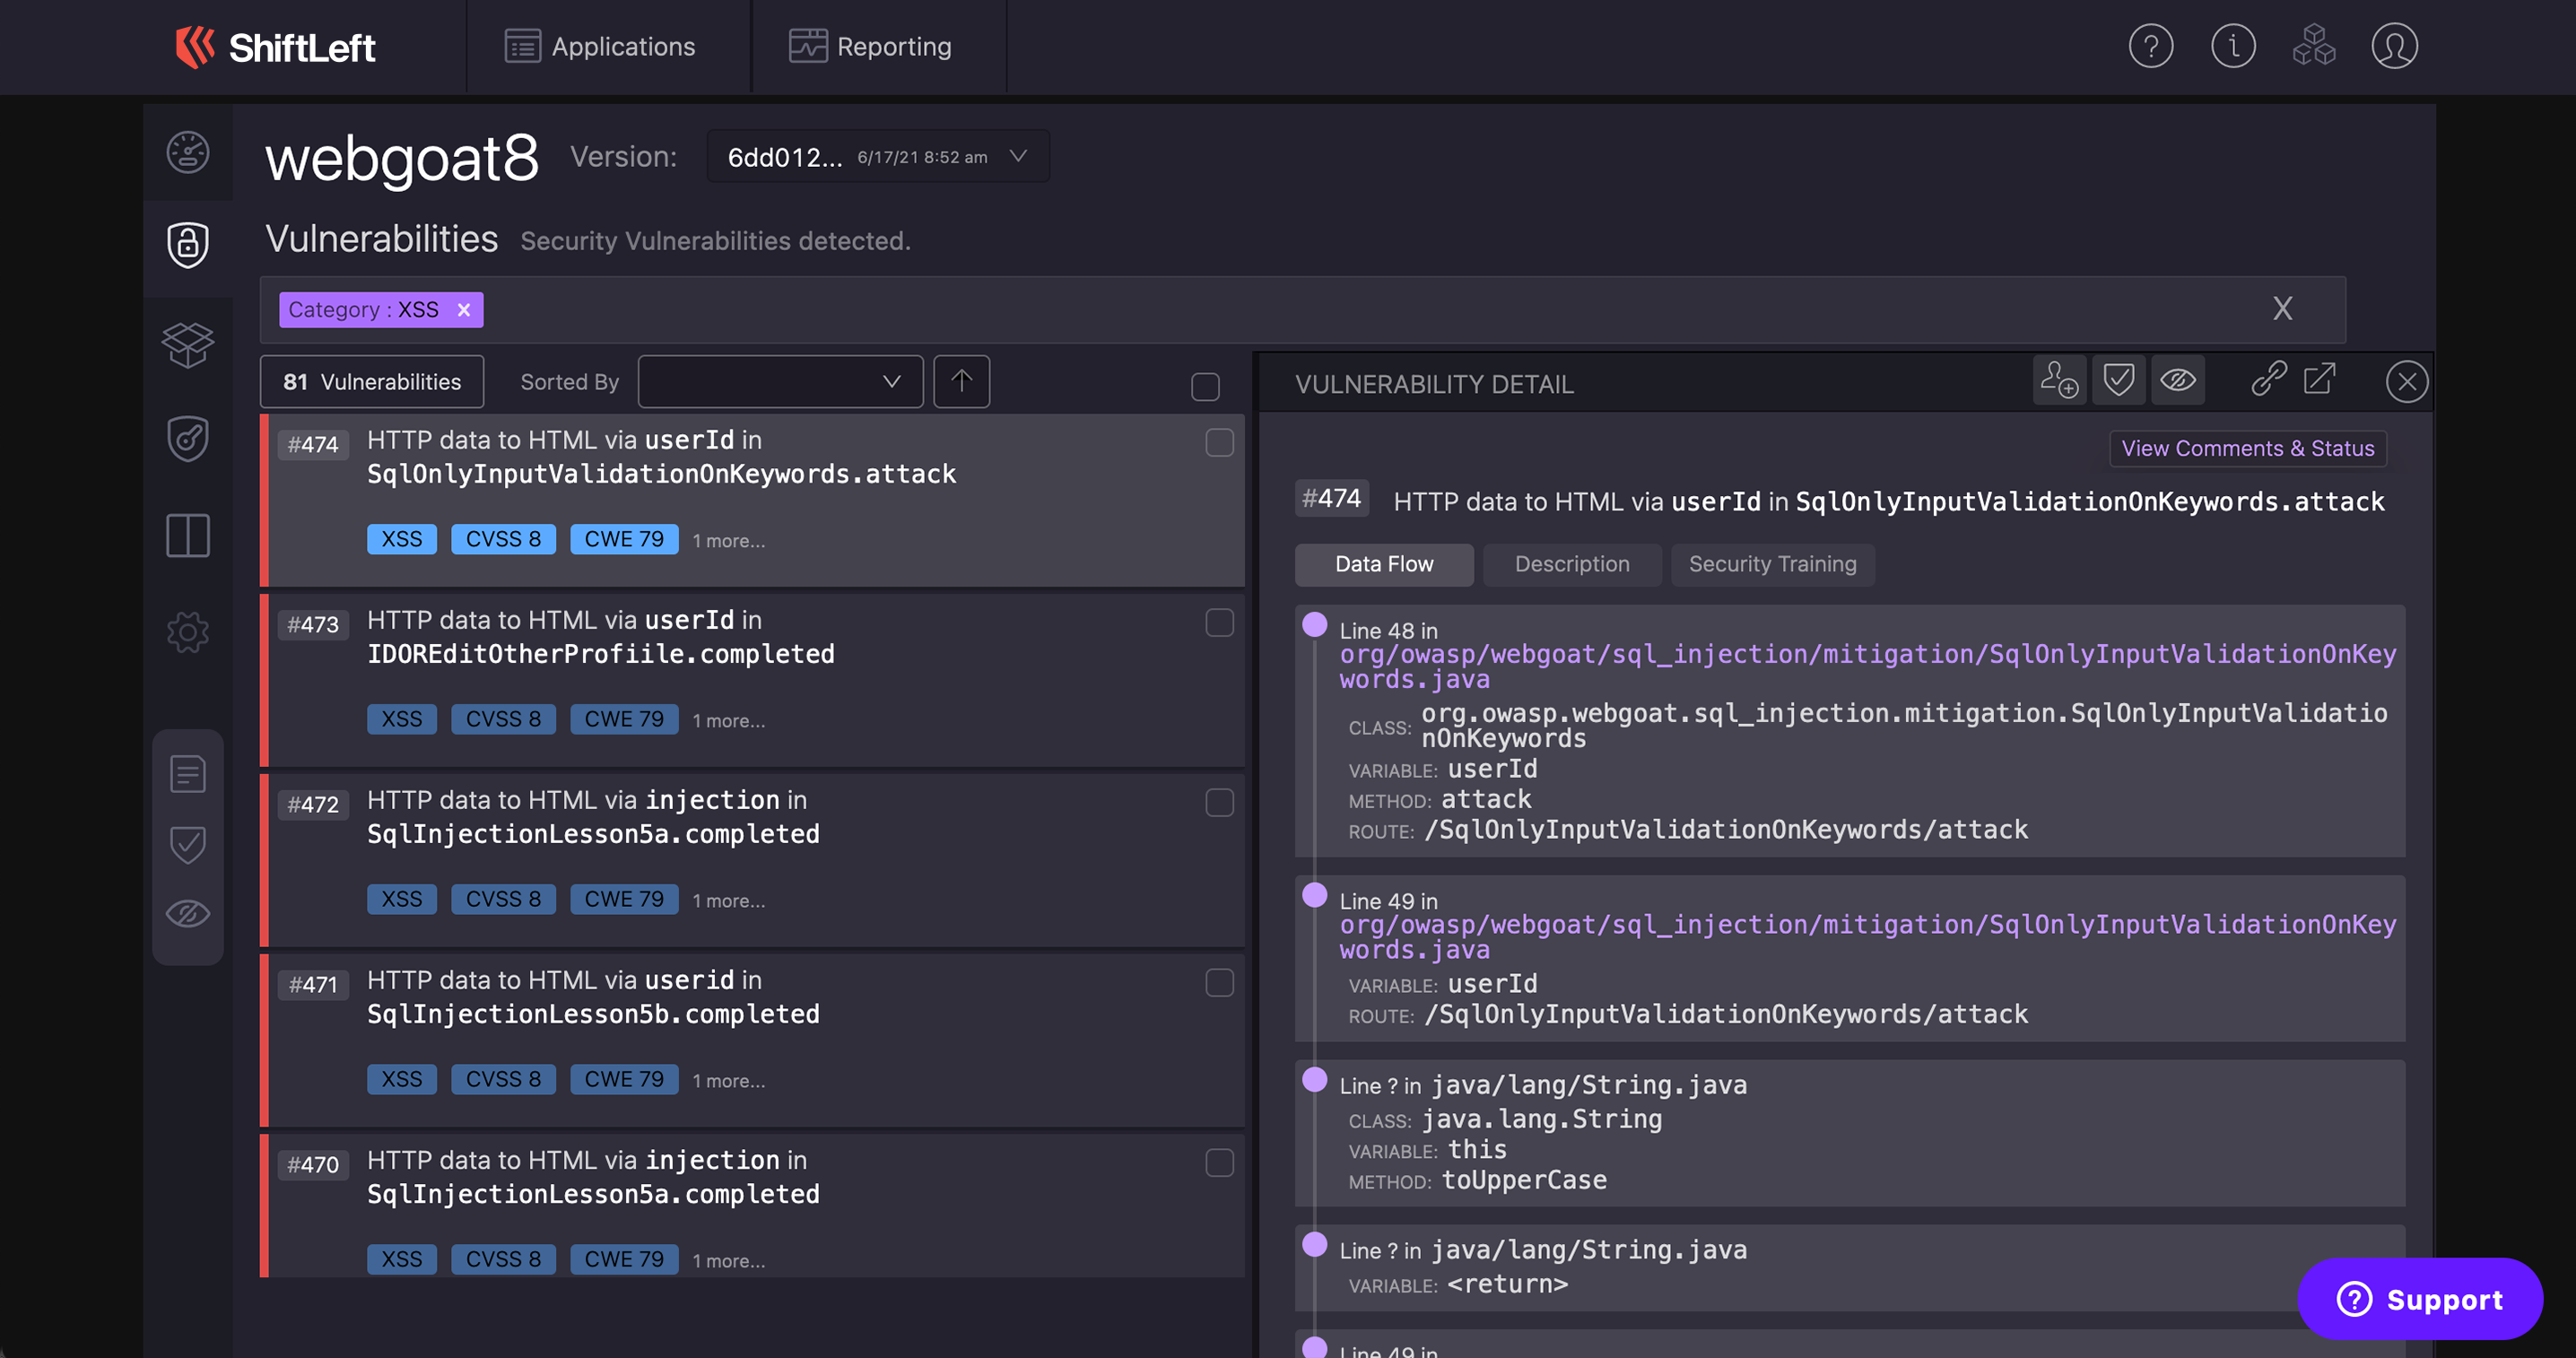This screenshot has height=1358, width=2576.
Task: Switch to the Description tab
Action: click(1571, 565)
